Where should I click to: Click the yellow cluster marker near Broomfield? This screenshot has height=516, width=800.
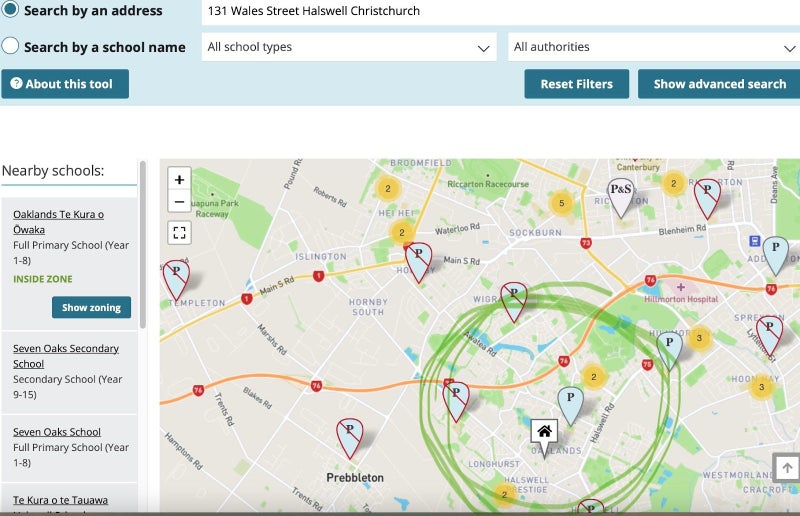[388, 187]
